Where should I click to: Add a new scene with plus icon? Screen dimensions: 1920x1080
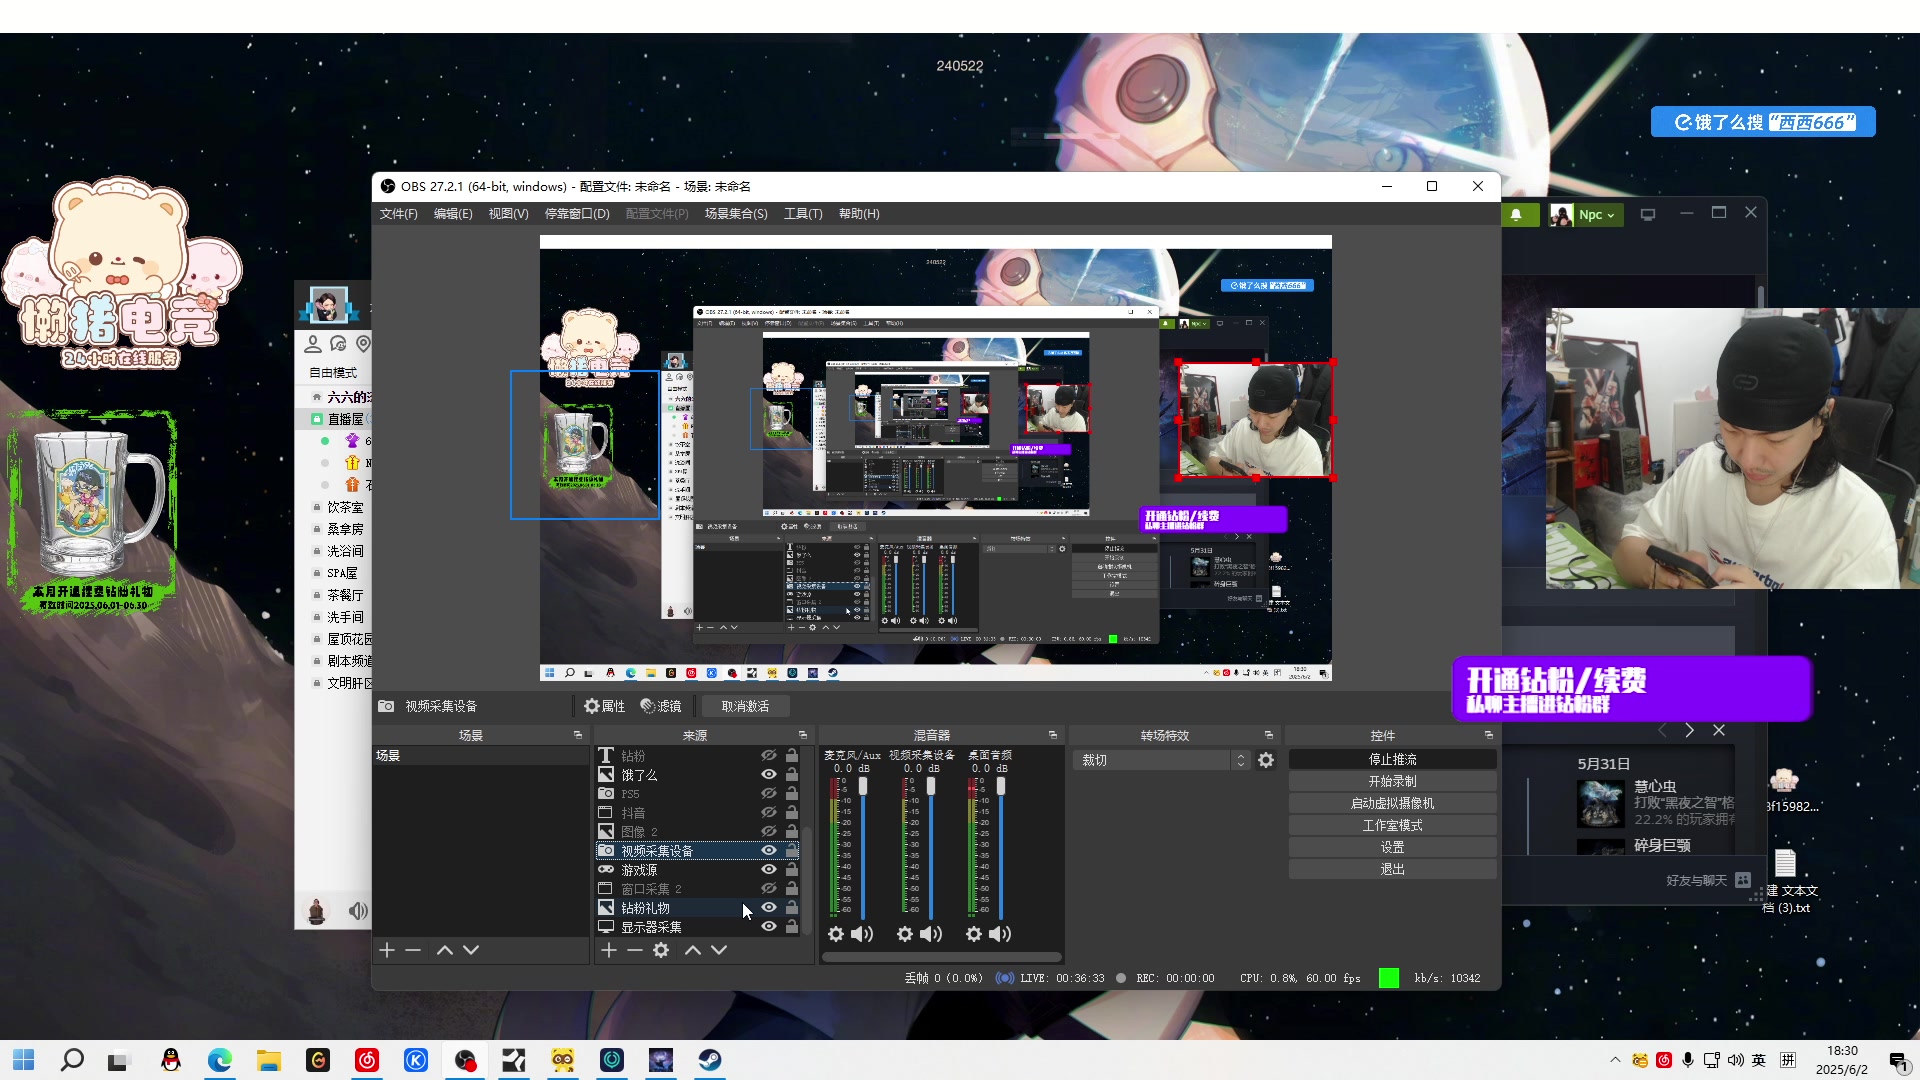click(x=387, y=950)
